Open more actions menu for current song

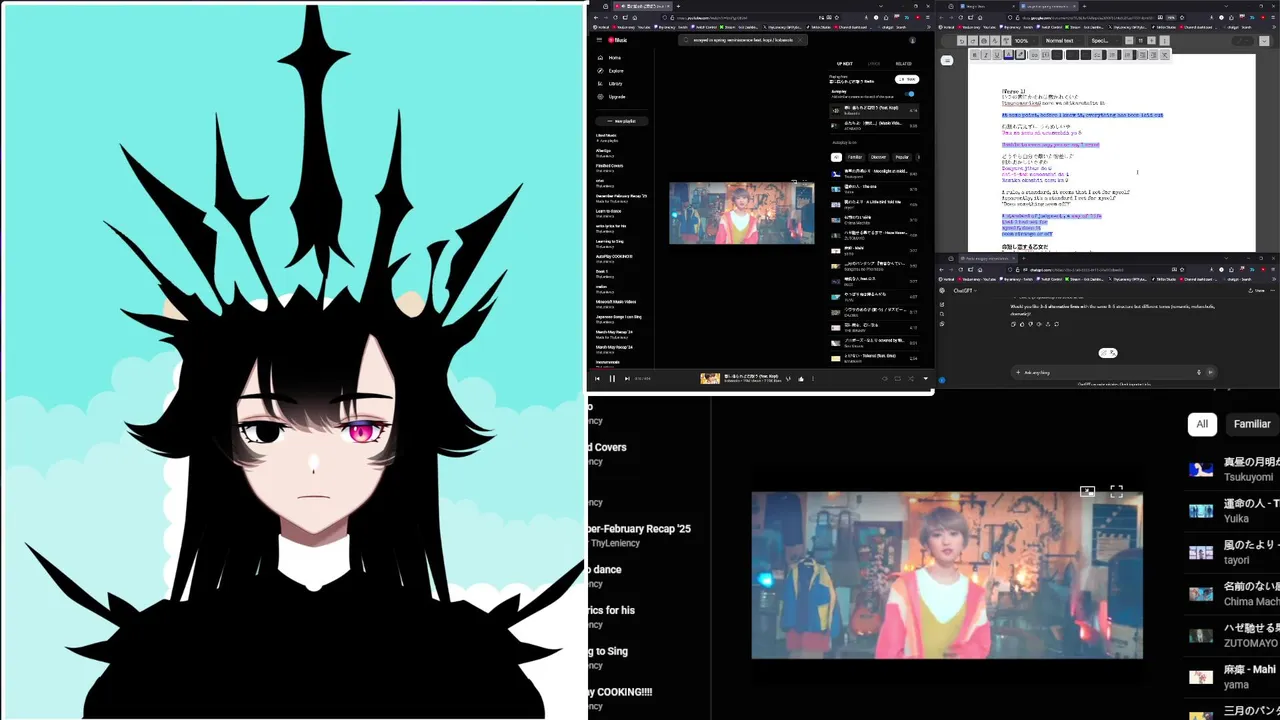813,379
